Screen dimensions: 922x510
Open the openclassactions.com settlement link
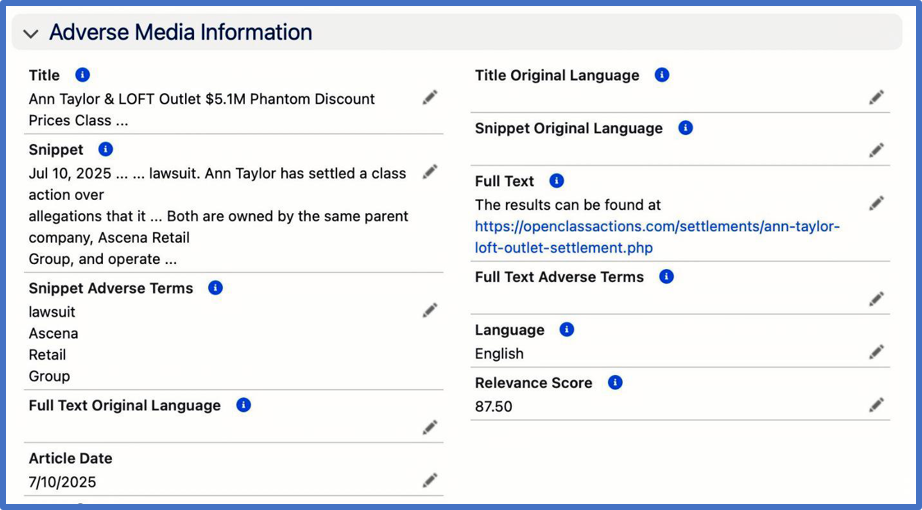(x=657, y=237)
